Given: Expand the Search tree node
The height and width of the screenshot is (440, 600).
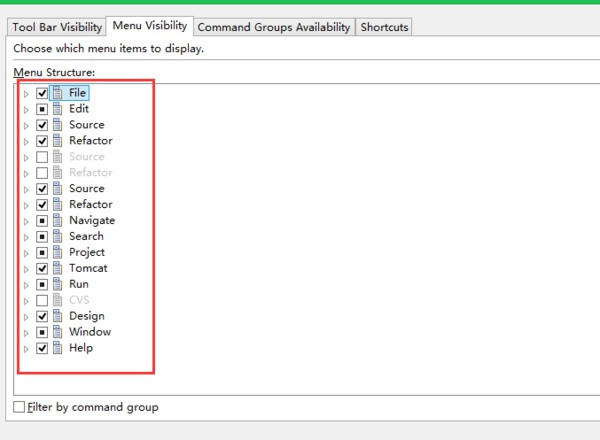Looking at the screenshot, I should [26, 237].
